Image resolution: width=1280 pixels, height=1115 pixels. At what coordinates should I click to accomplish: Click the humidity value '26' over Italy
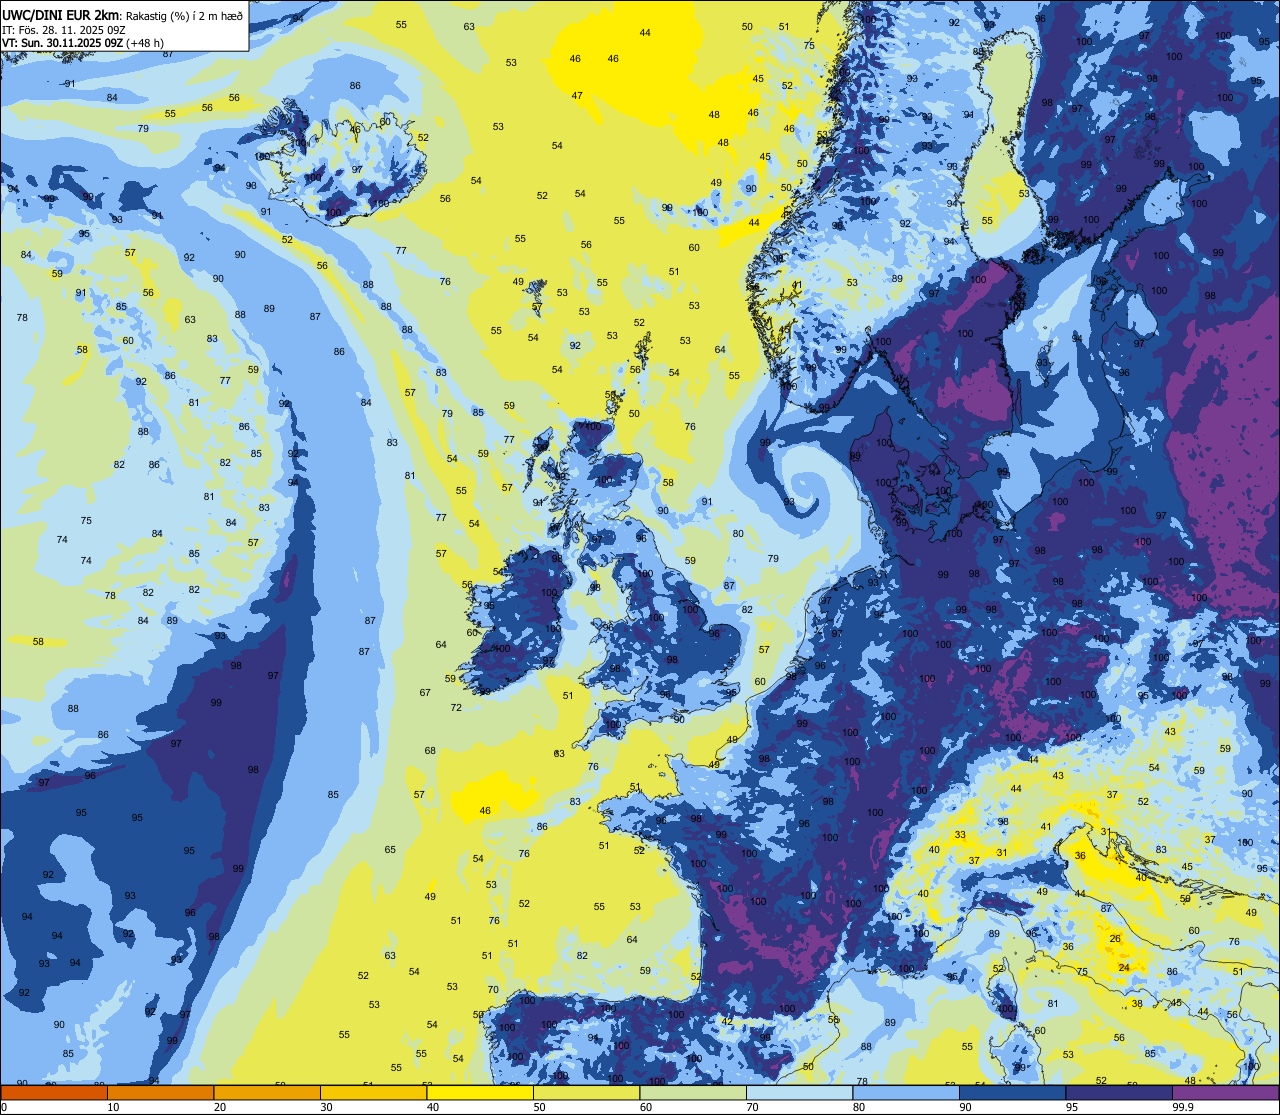[1116, 939]
